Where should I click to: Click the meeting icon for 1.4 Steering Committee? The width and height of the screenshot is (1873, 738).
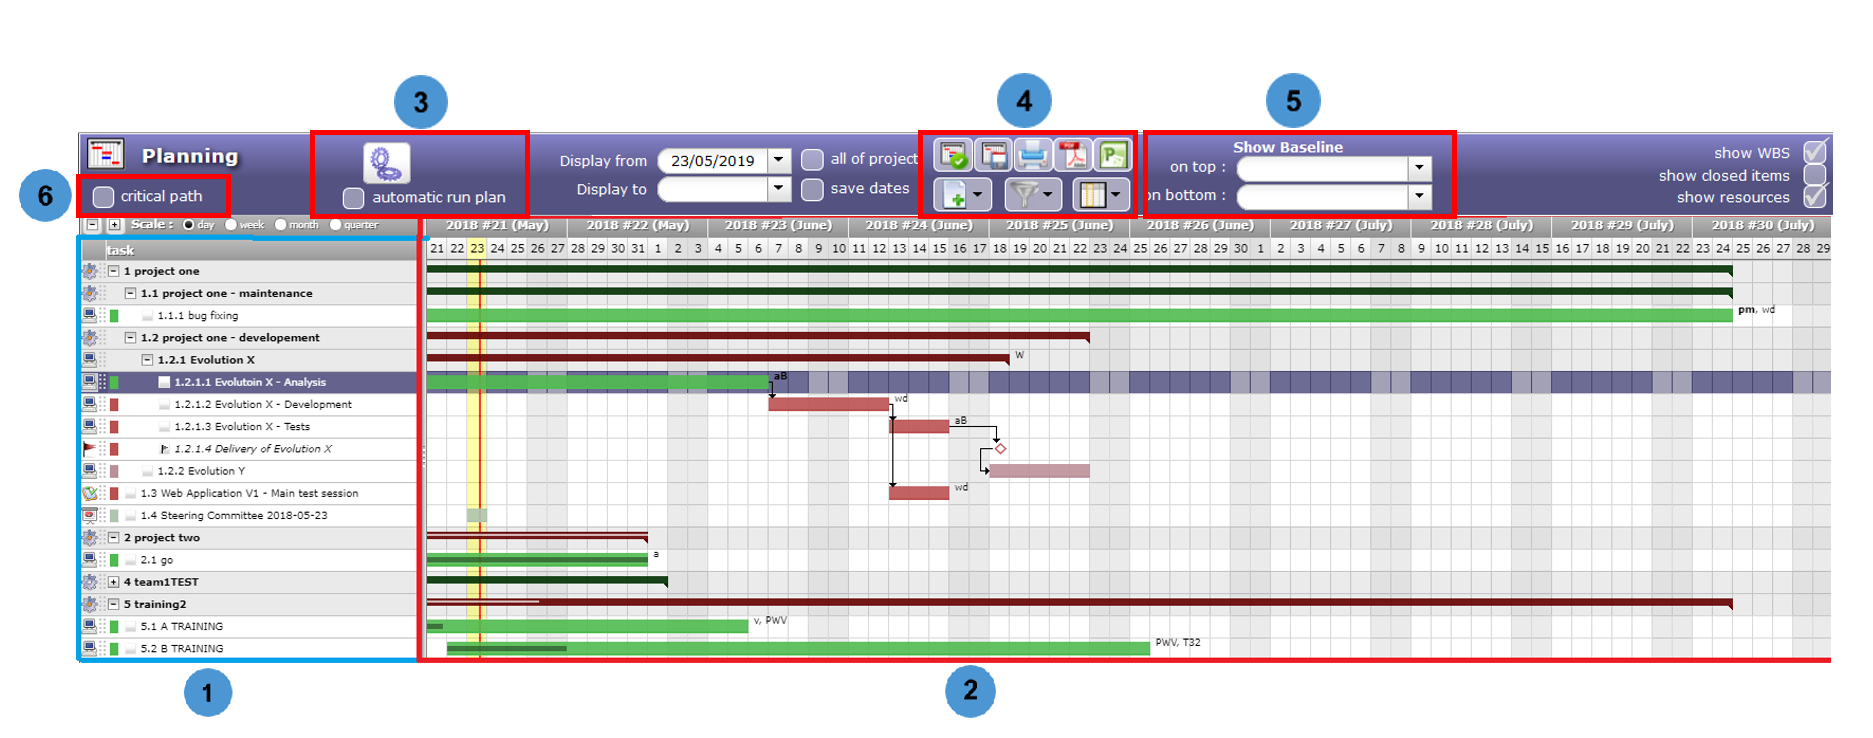(x=90, y=515)
